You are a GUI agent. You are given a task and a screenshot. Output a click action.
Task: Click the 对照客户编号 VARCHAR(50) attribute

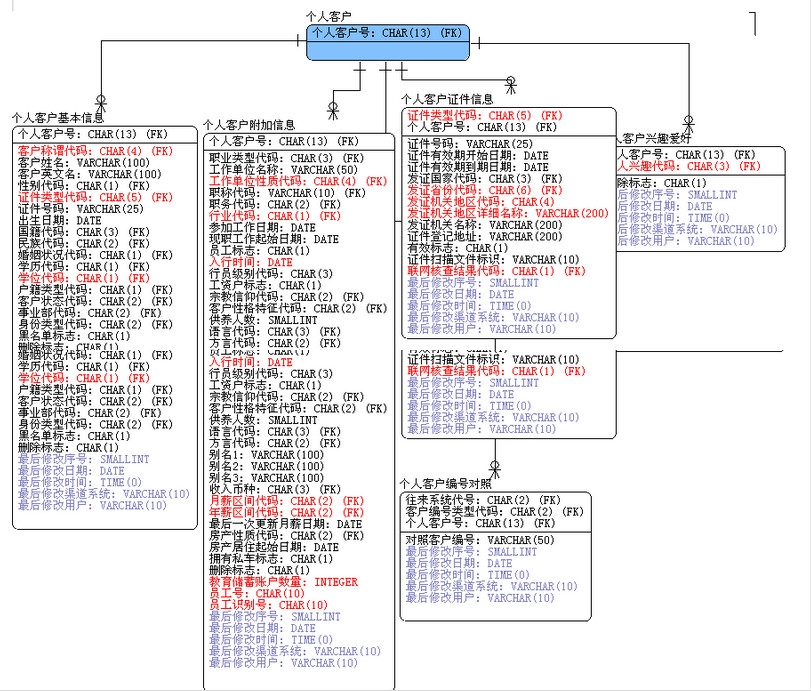pos(479,540)
